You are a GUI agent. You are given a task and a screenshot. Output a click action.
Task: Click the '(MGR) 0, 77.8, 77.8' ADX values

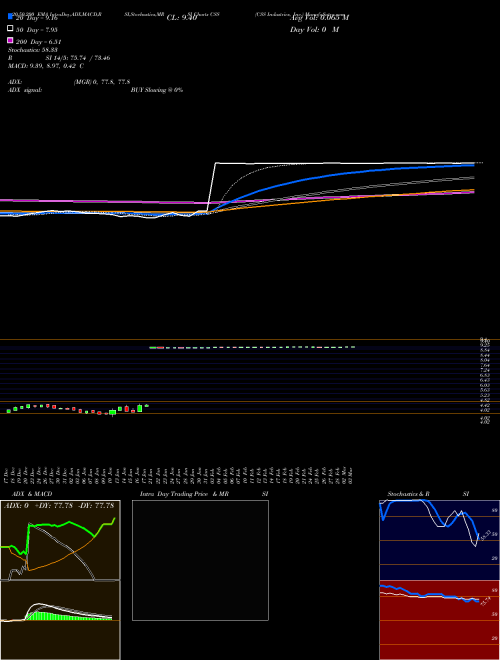pos(102,82)
